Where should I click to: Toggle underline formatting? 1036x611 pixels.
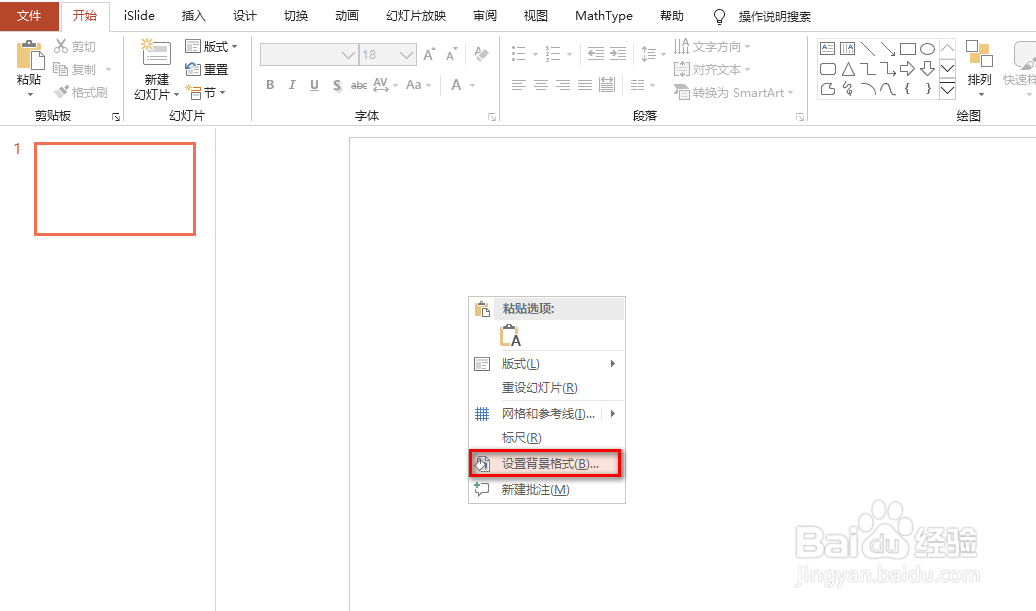(x=313, y=85)
